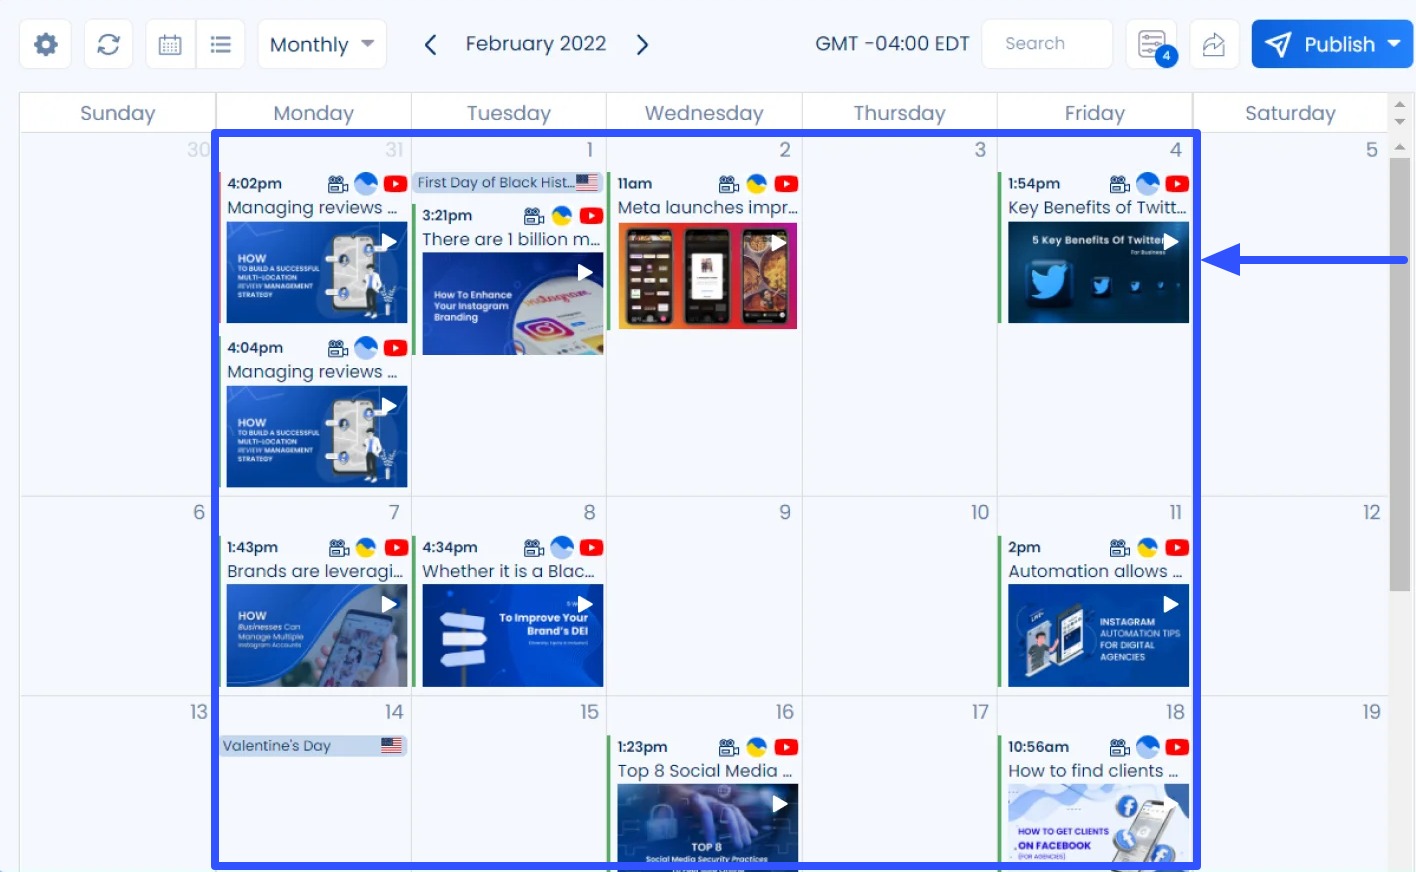
Task: Click the share calendar icon
Action: [1214, 45]
